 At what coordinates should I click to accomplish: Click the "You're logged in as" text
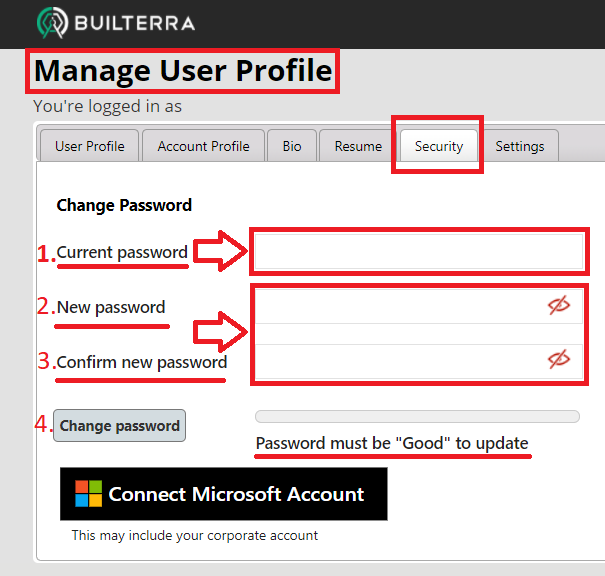click(x=107, y=106)
